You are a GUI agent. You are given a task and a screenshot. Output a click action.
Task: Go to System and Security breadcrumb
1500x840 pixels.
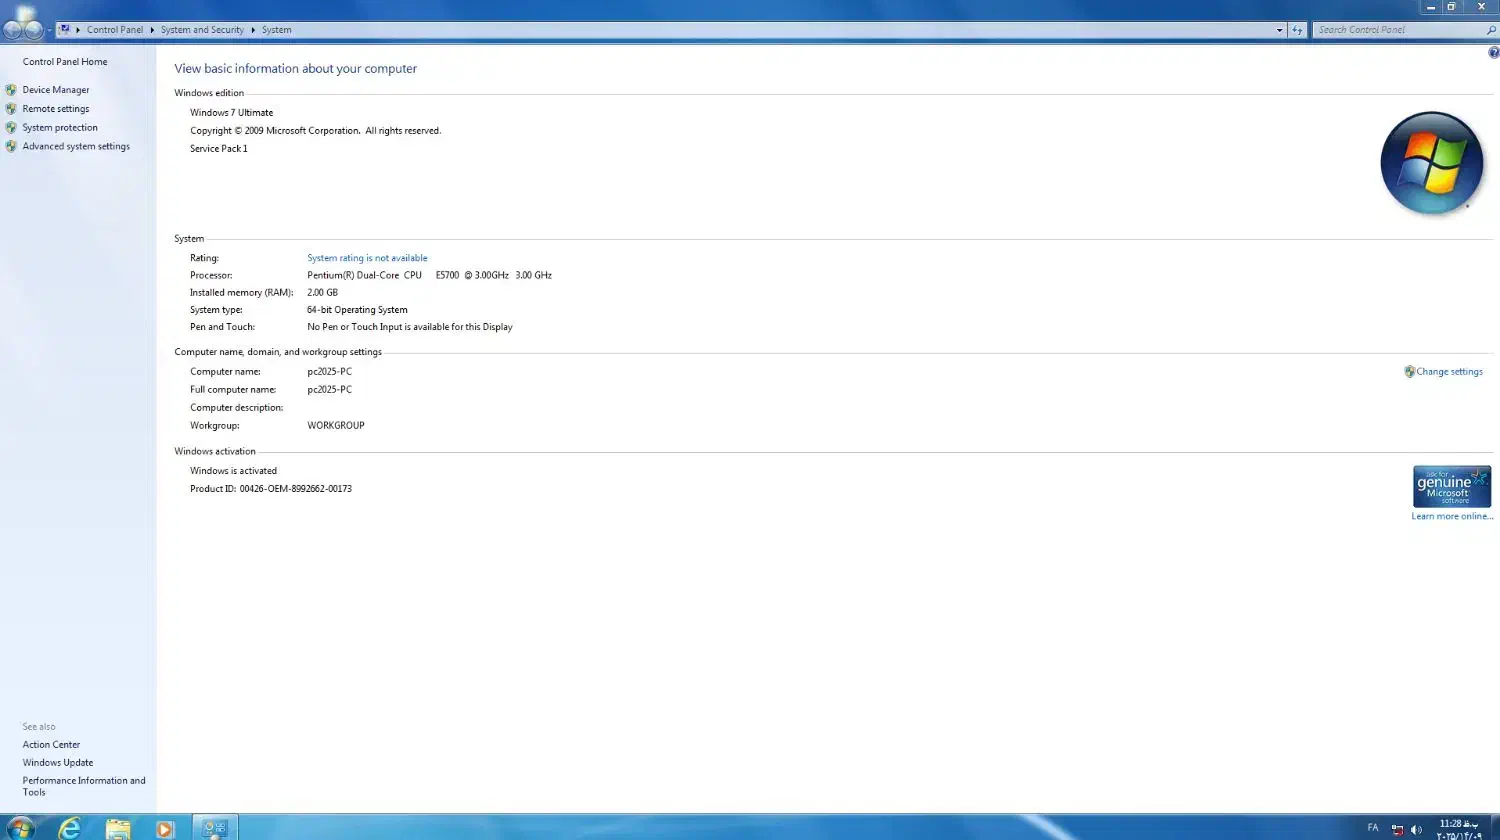pos(202,30)
